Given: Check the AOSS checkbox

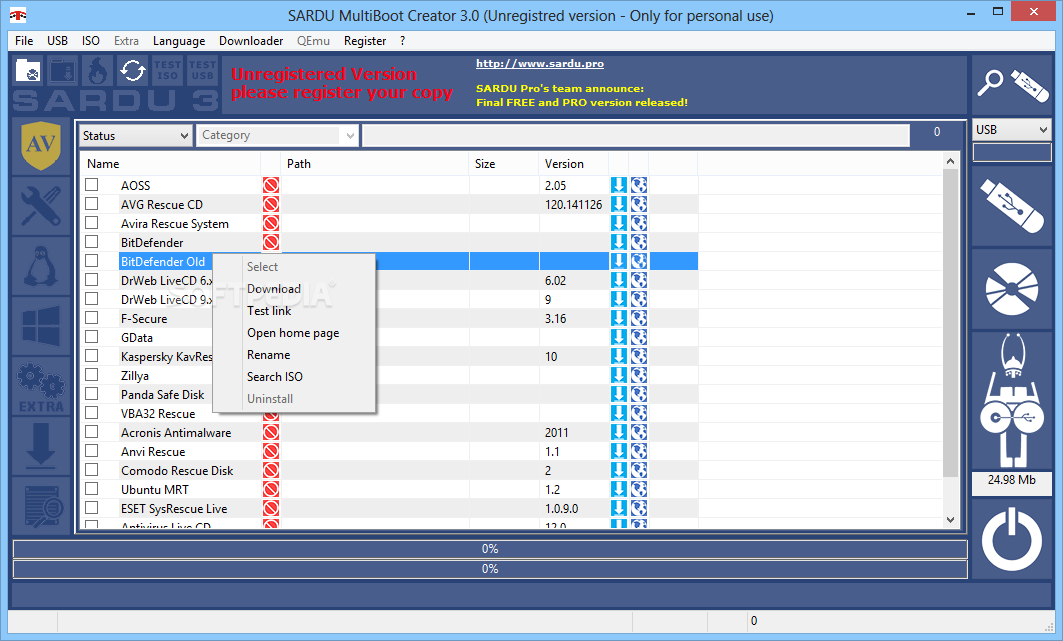Looking at the screenshot, I should (x=92, y=184).
